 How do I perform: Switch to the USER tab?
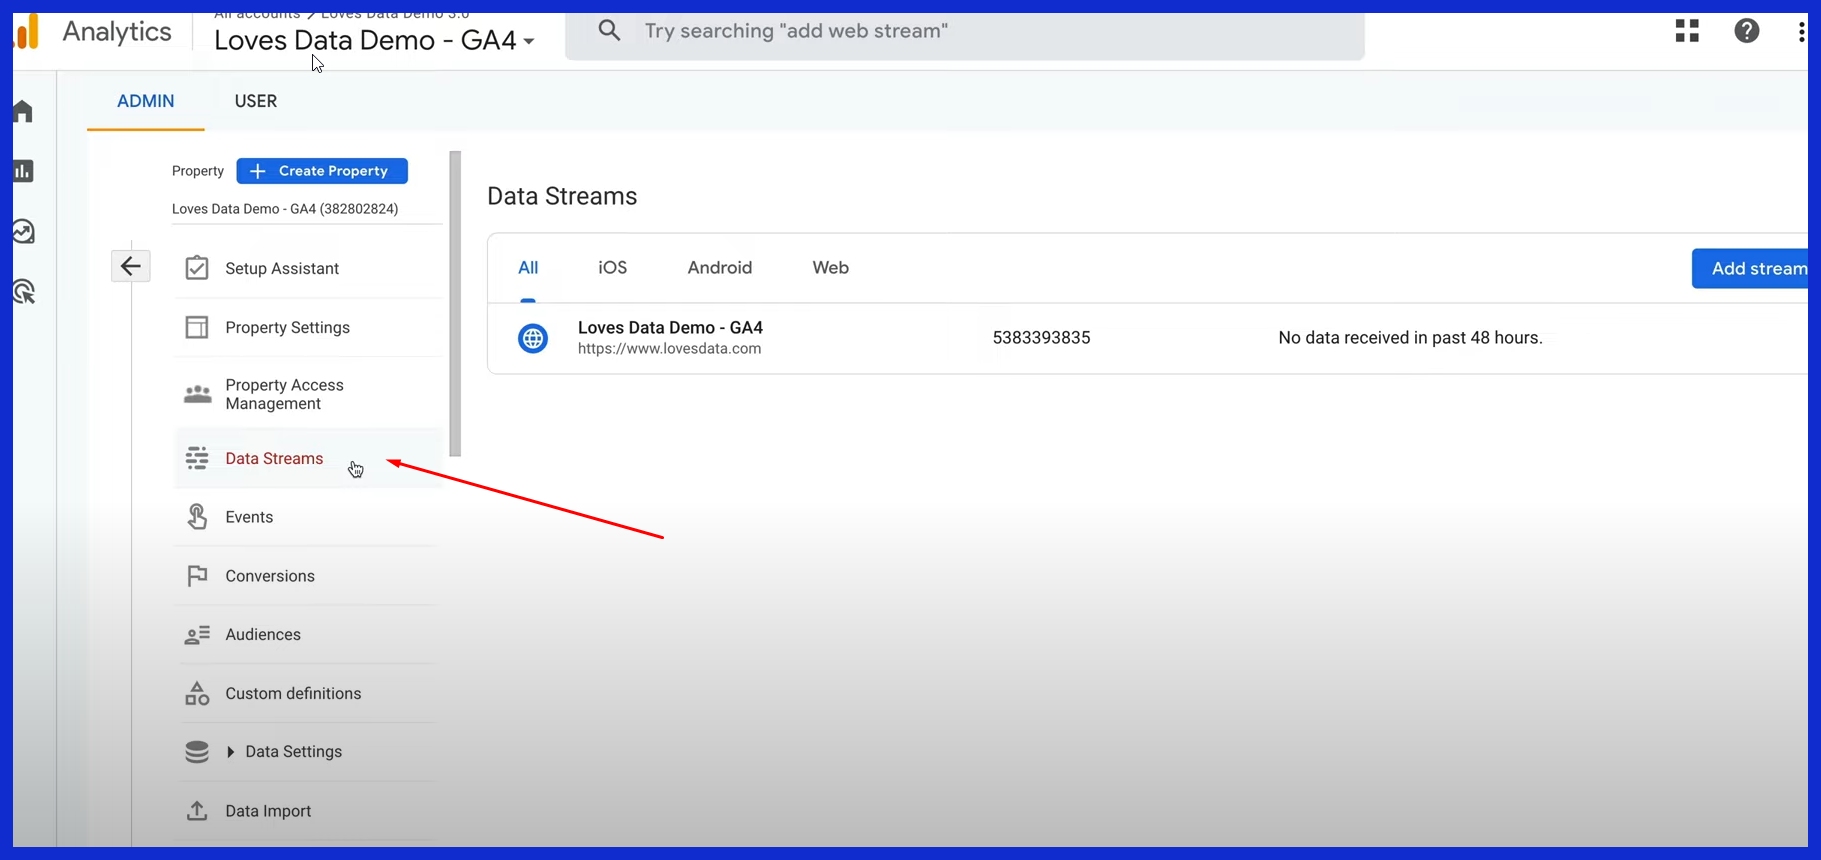point(256,101)
